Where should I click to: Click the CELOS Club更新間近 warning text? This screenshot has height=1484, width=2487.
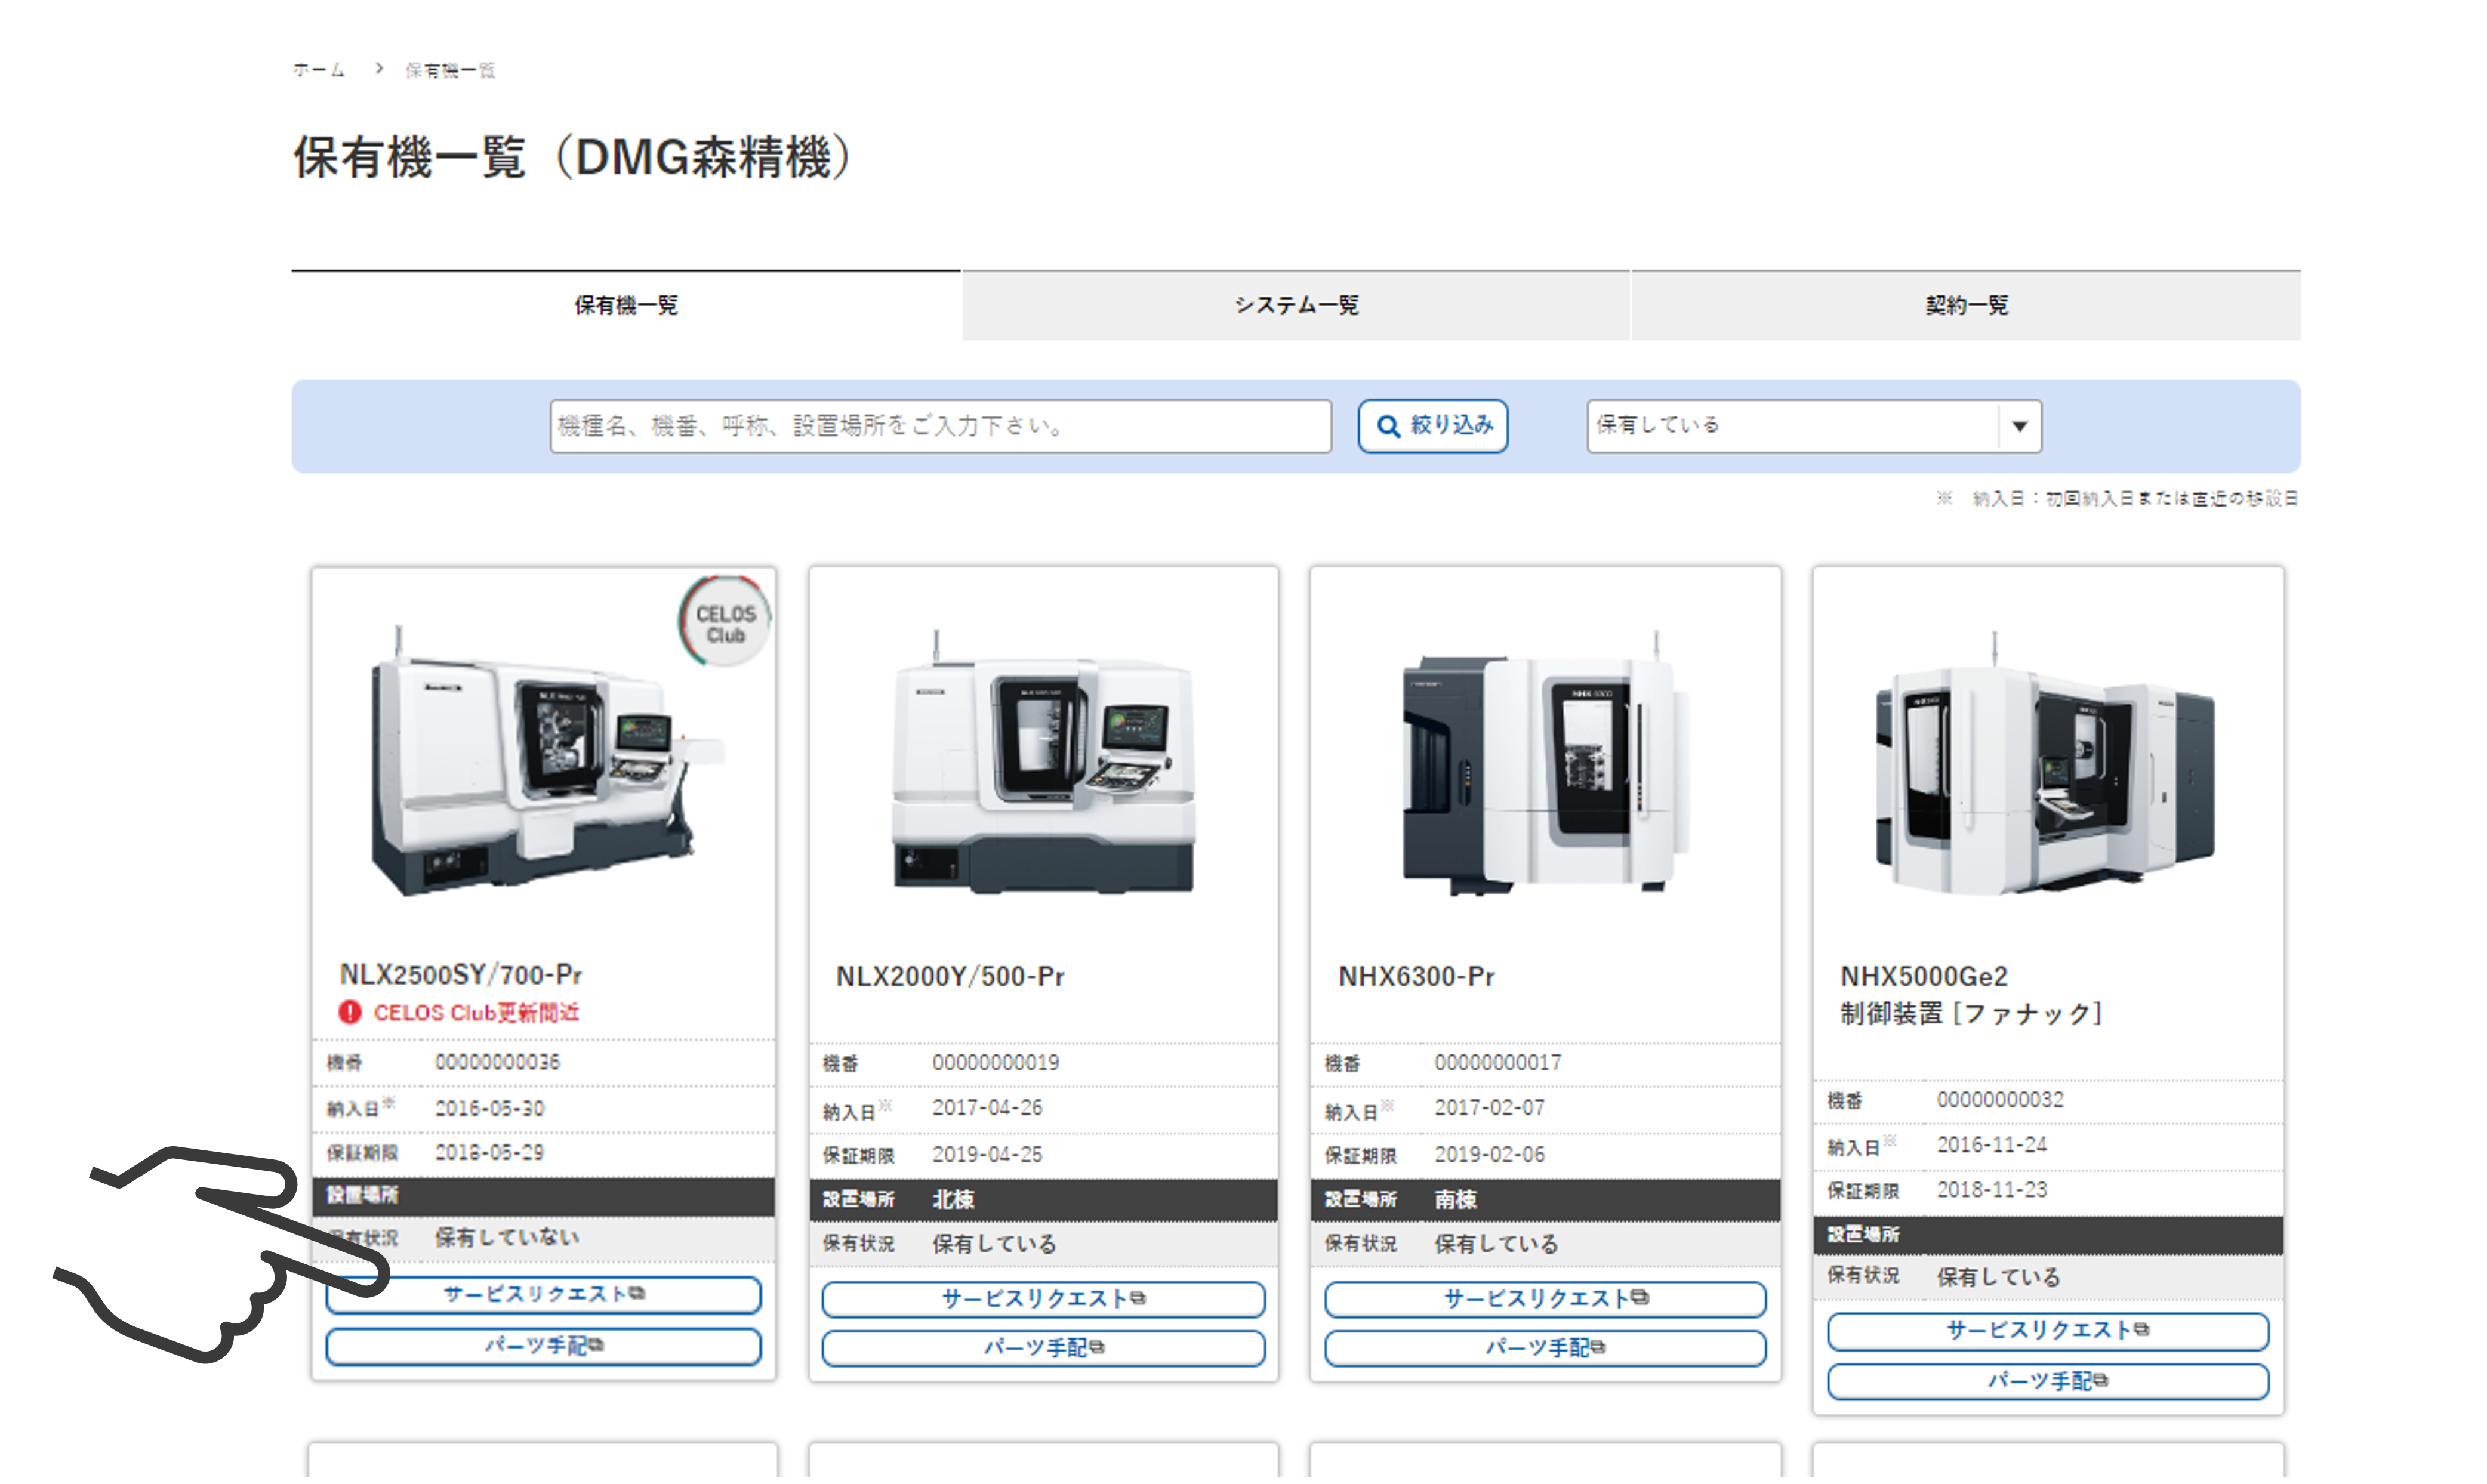click(x=476, y=1012)
